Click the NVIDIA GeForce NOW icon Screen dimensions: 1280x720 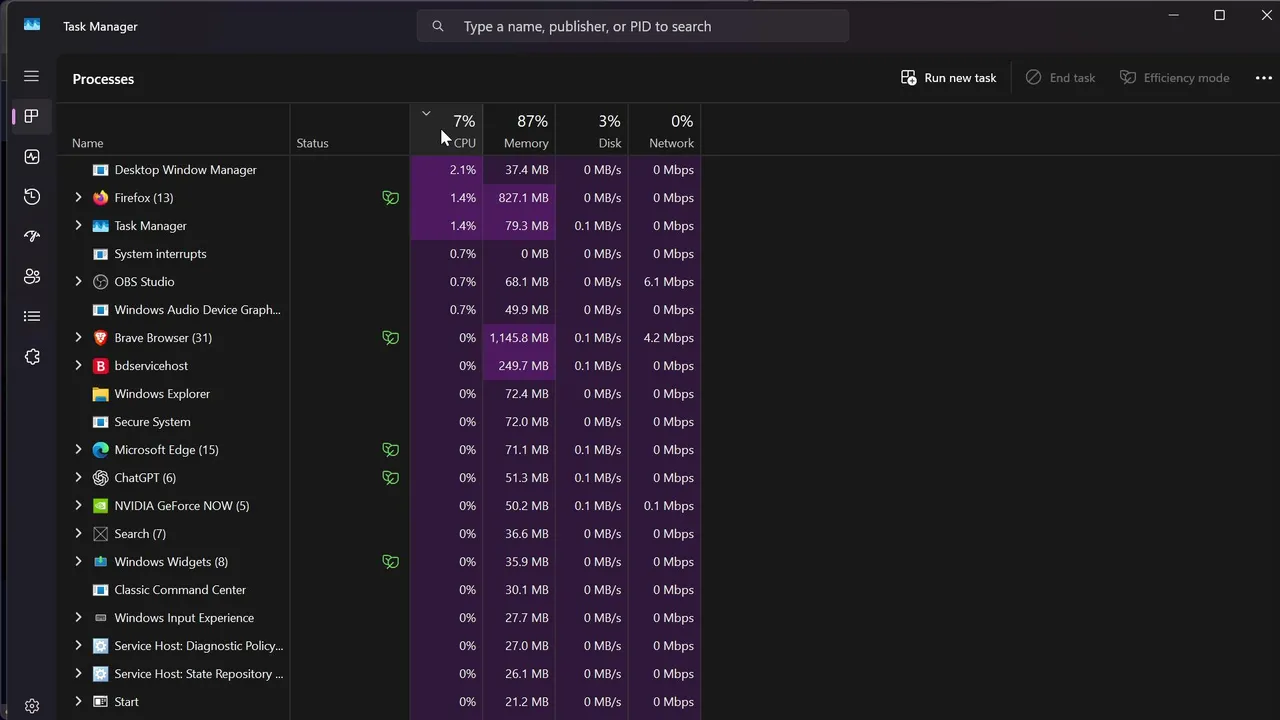[100, 506]
